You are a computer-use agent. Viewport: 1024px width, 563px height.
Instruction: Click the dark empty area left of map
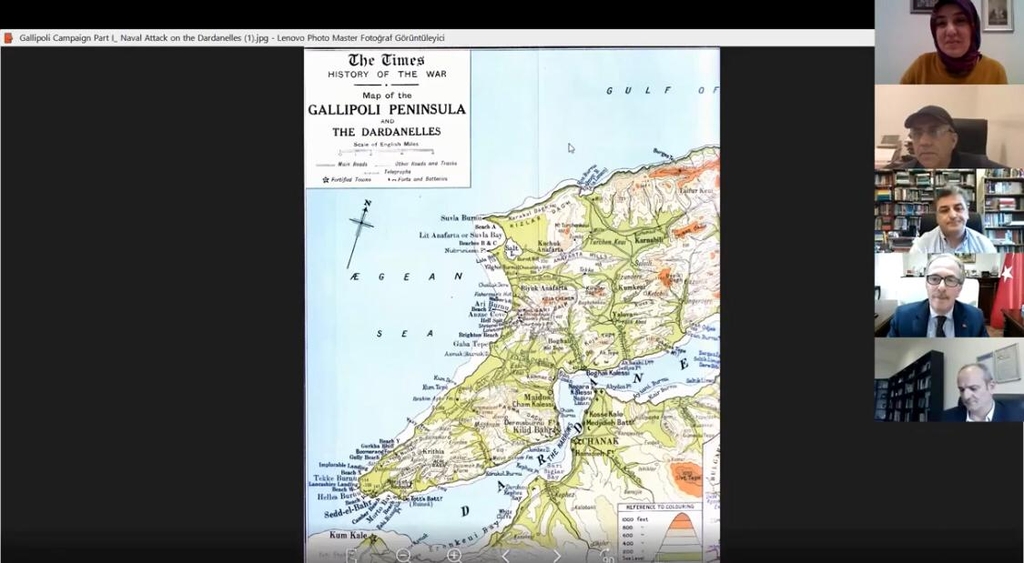[x=150, y=300]
